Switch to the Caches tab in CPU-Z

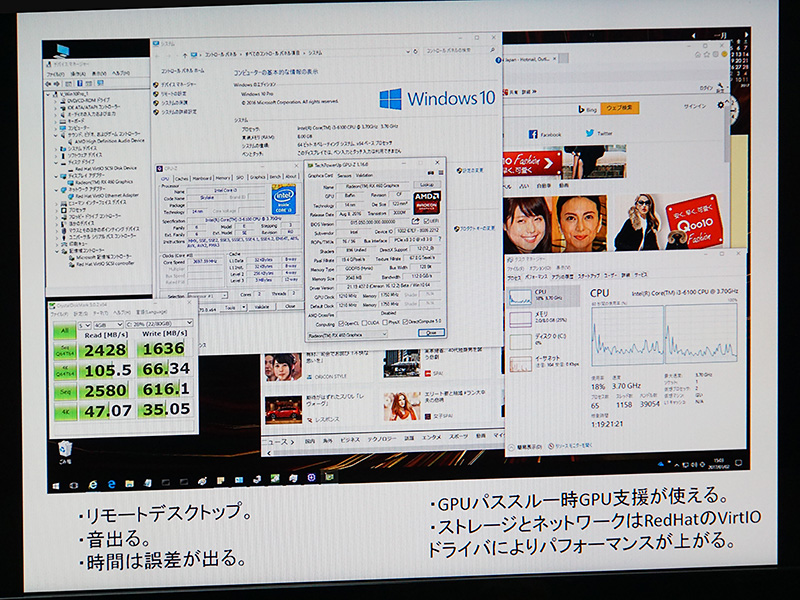[182, 179]
